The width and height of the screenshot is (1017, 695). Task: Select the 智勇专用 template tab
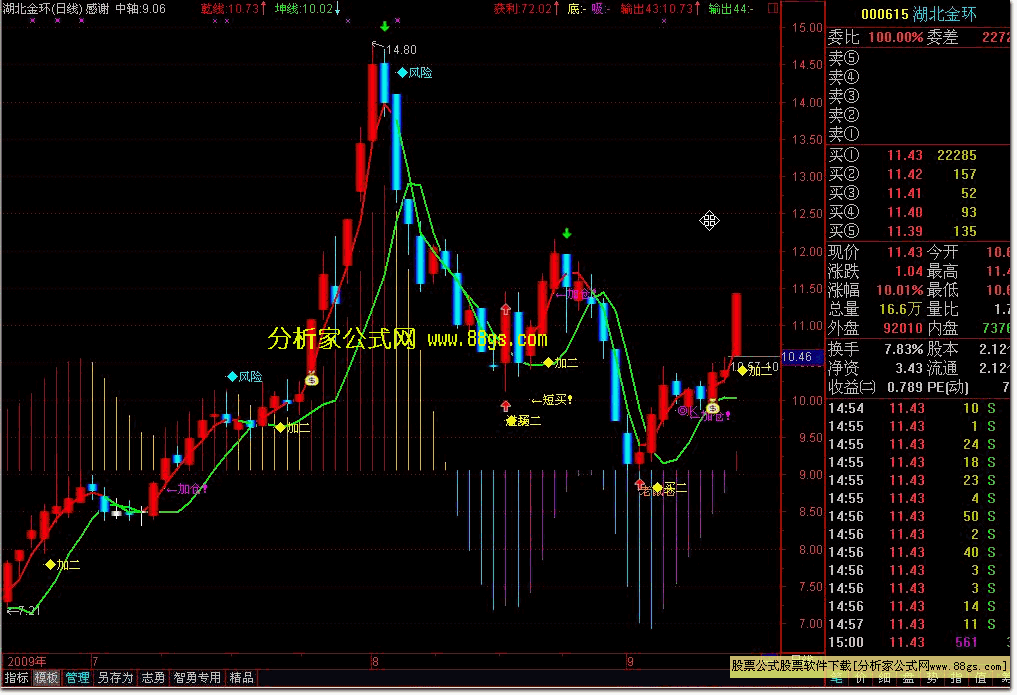coord(197,677)
